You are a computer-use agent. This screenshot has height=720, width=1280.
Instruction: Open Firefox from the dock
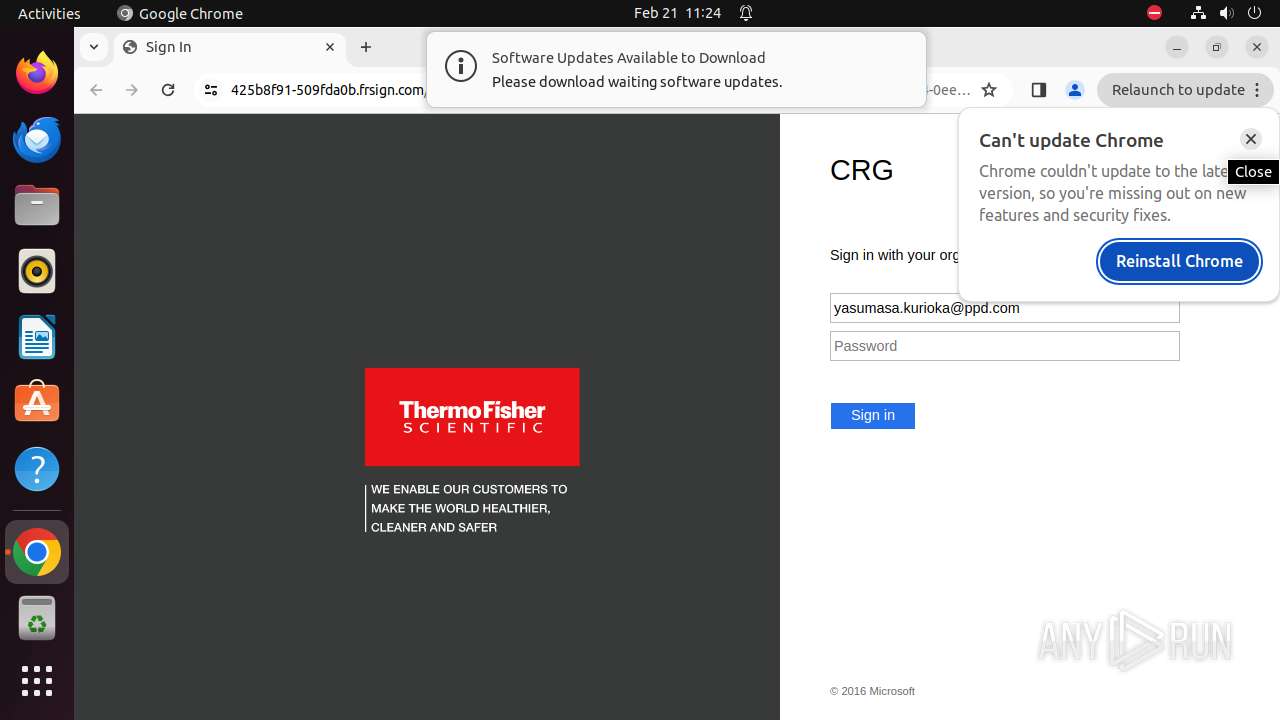37,73
